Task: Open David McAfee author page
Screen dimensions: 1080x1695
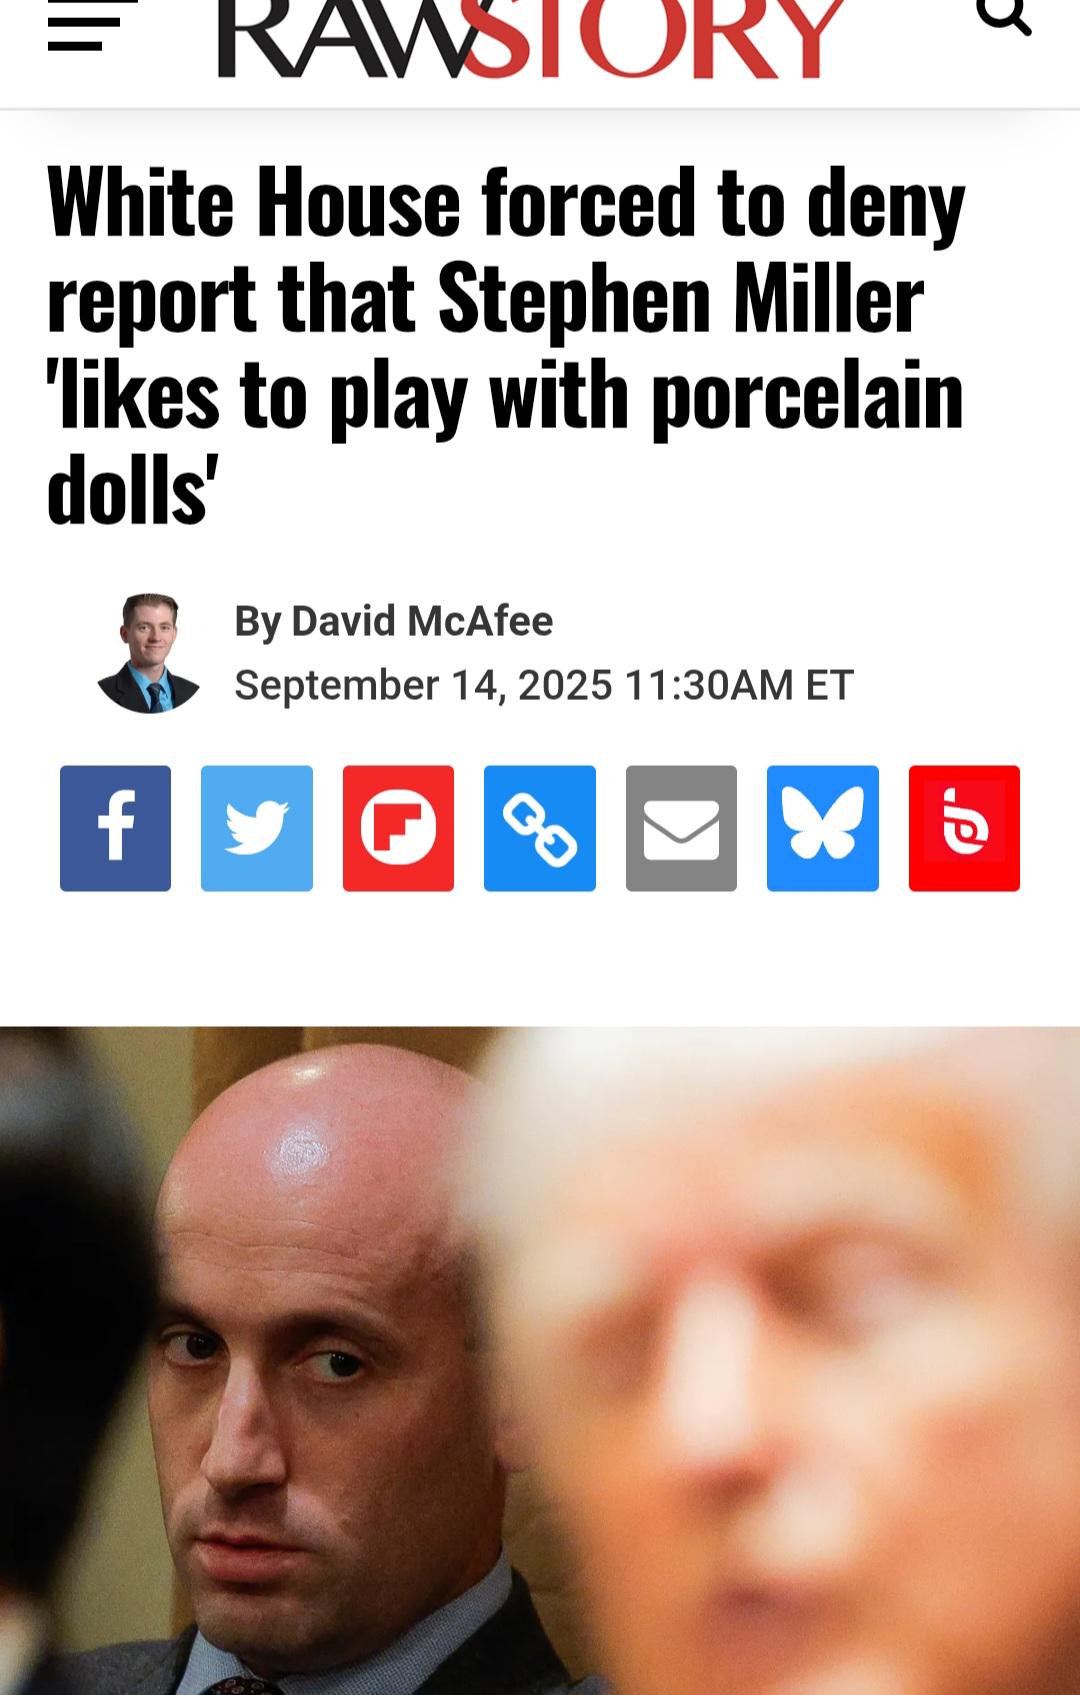Action: pos(422,621)
